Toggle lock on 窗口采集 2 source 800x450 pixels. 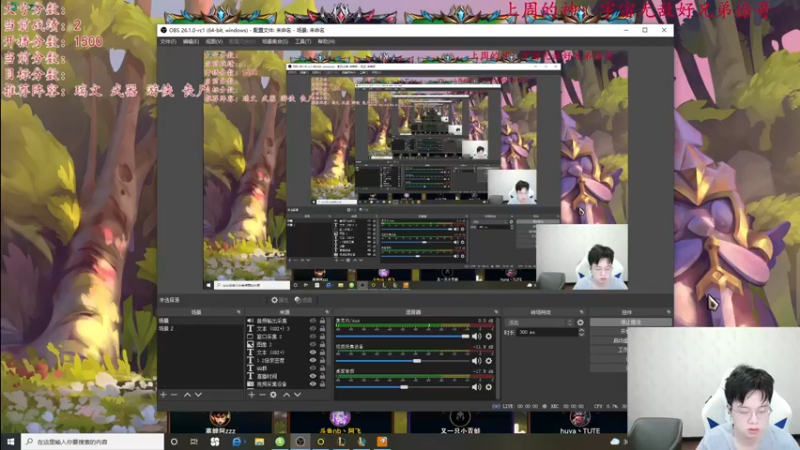pyautogui.click(x=322, y=337)
